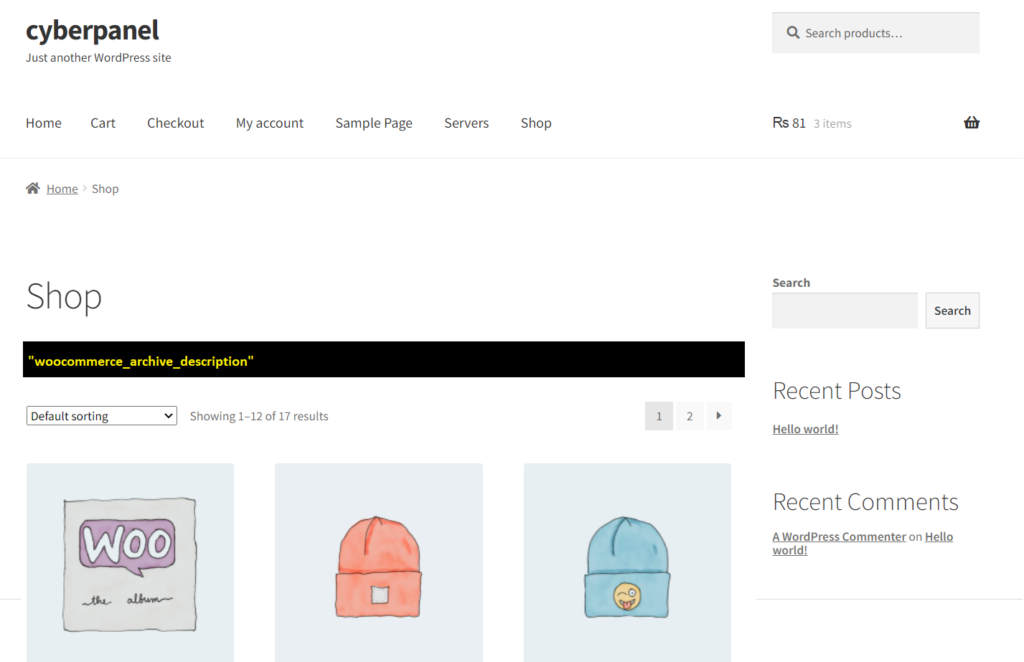Click the Rs 81 cart total
Screen dimensions: 1024x662
(x=789, y=123)
